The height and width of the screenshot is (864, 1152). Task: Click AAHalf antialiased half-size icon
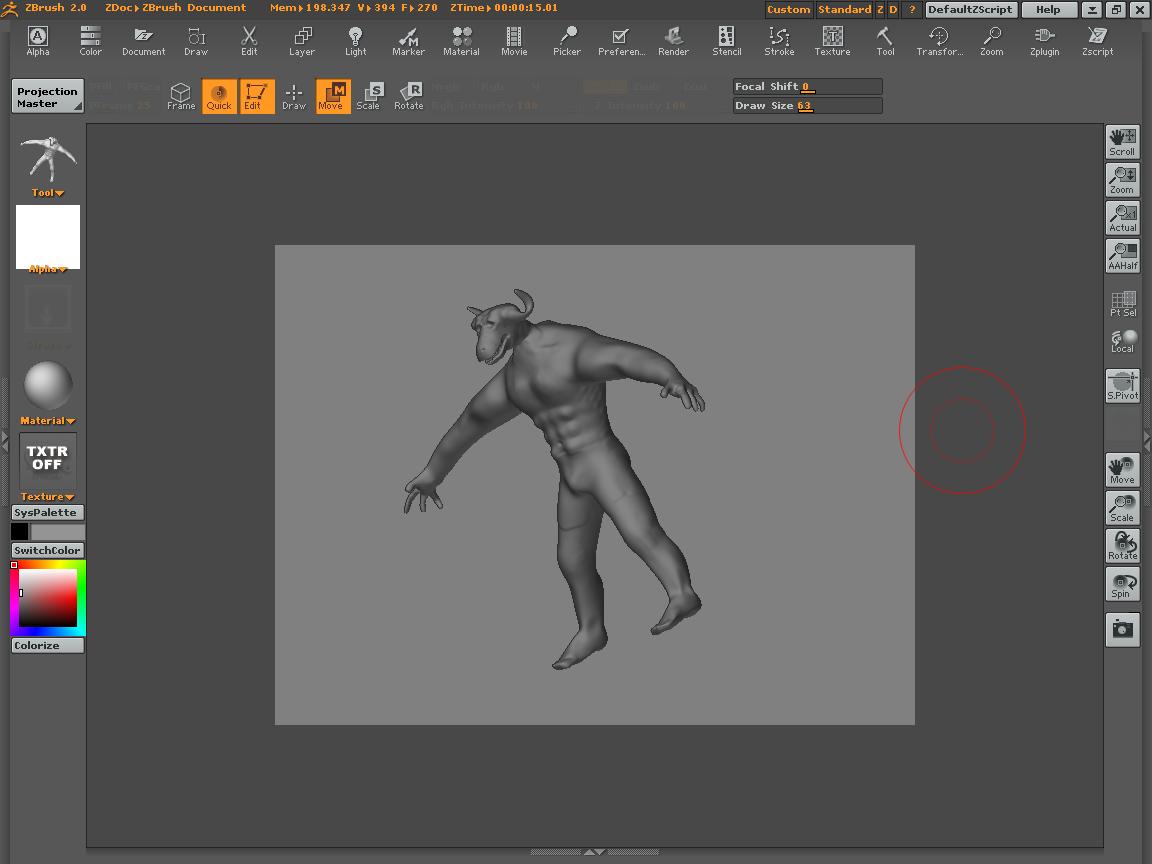click(1122, 256)
